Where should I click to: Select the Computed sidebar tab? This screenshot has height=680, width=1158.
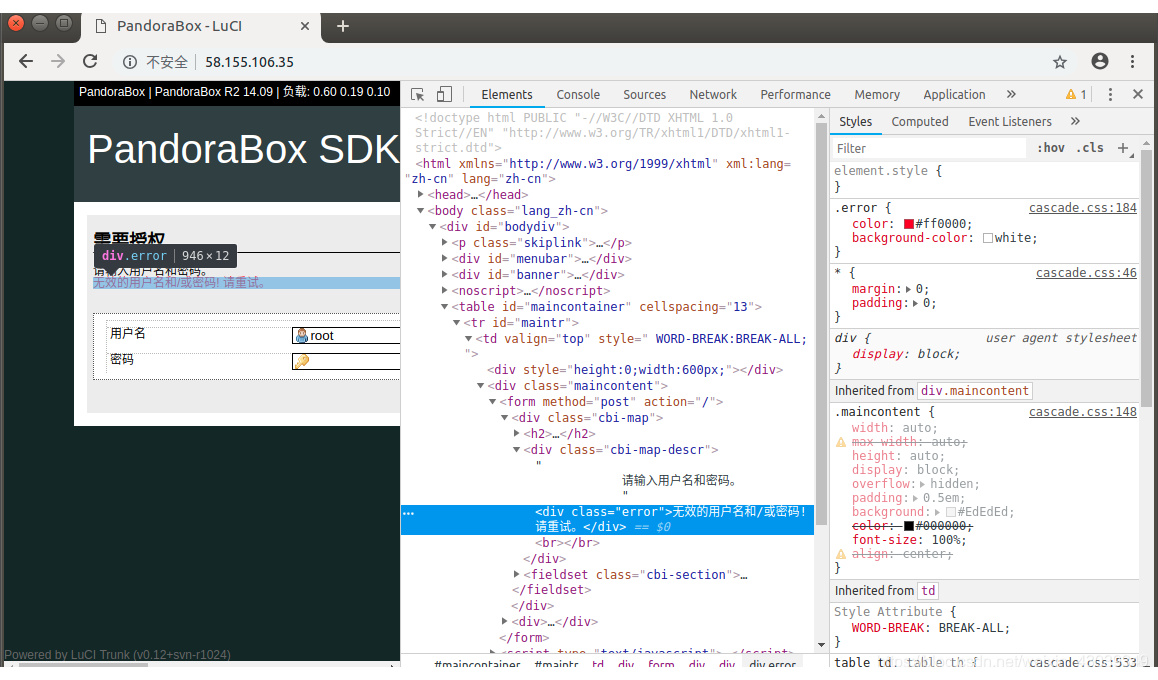[x=919, y=122]
